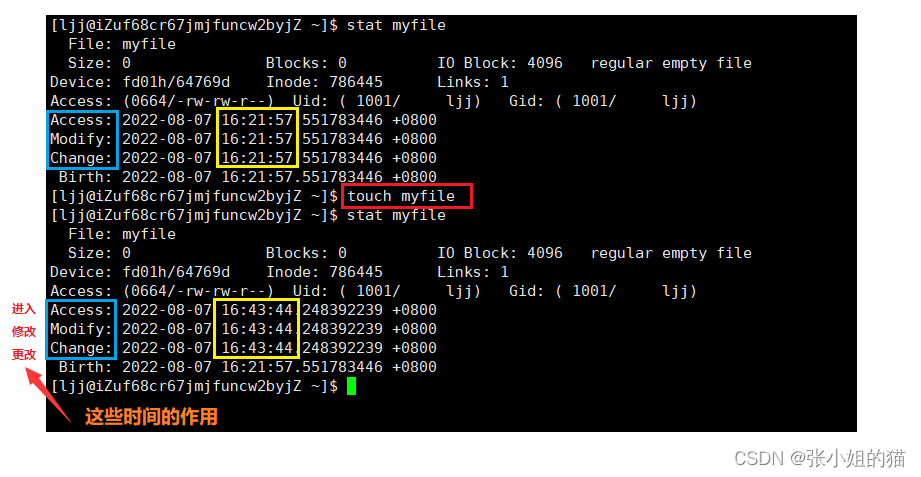
Task: Click the Modify time 16:21:57
Action: click(257, 139)
